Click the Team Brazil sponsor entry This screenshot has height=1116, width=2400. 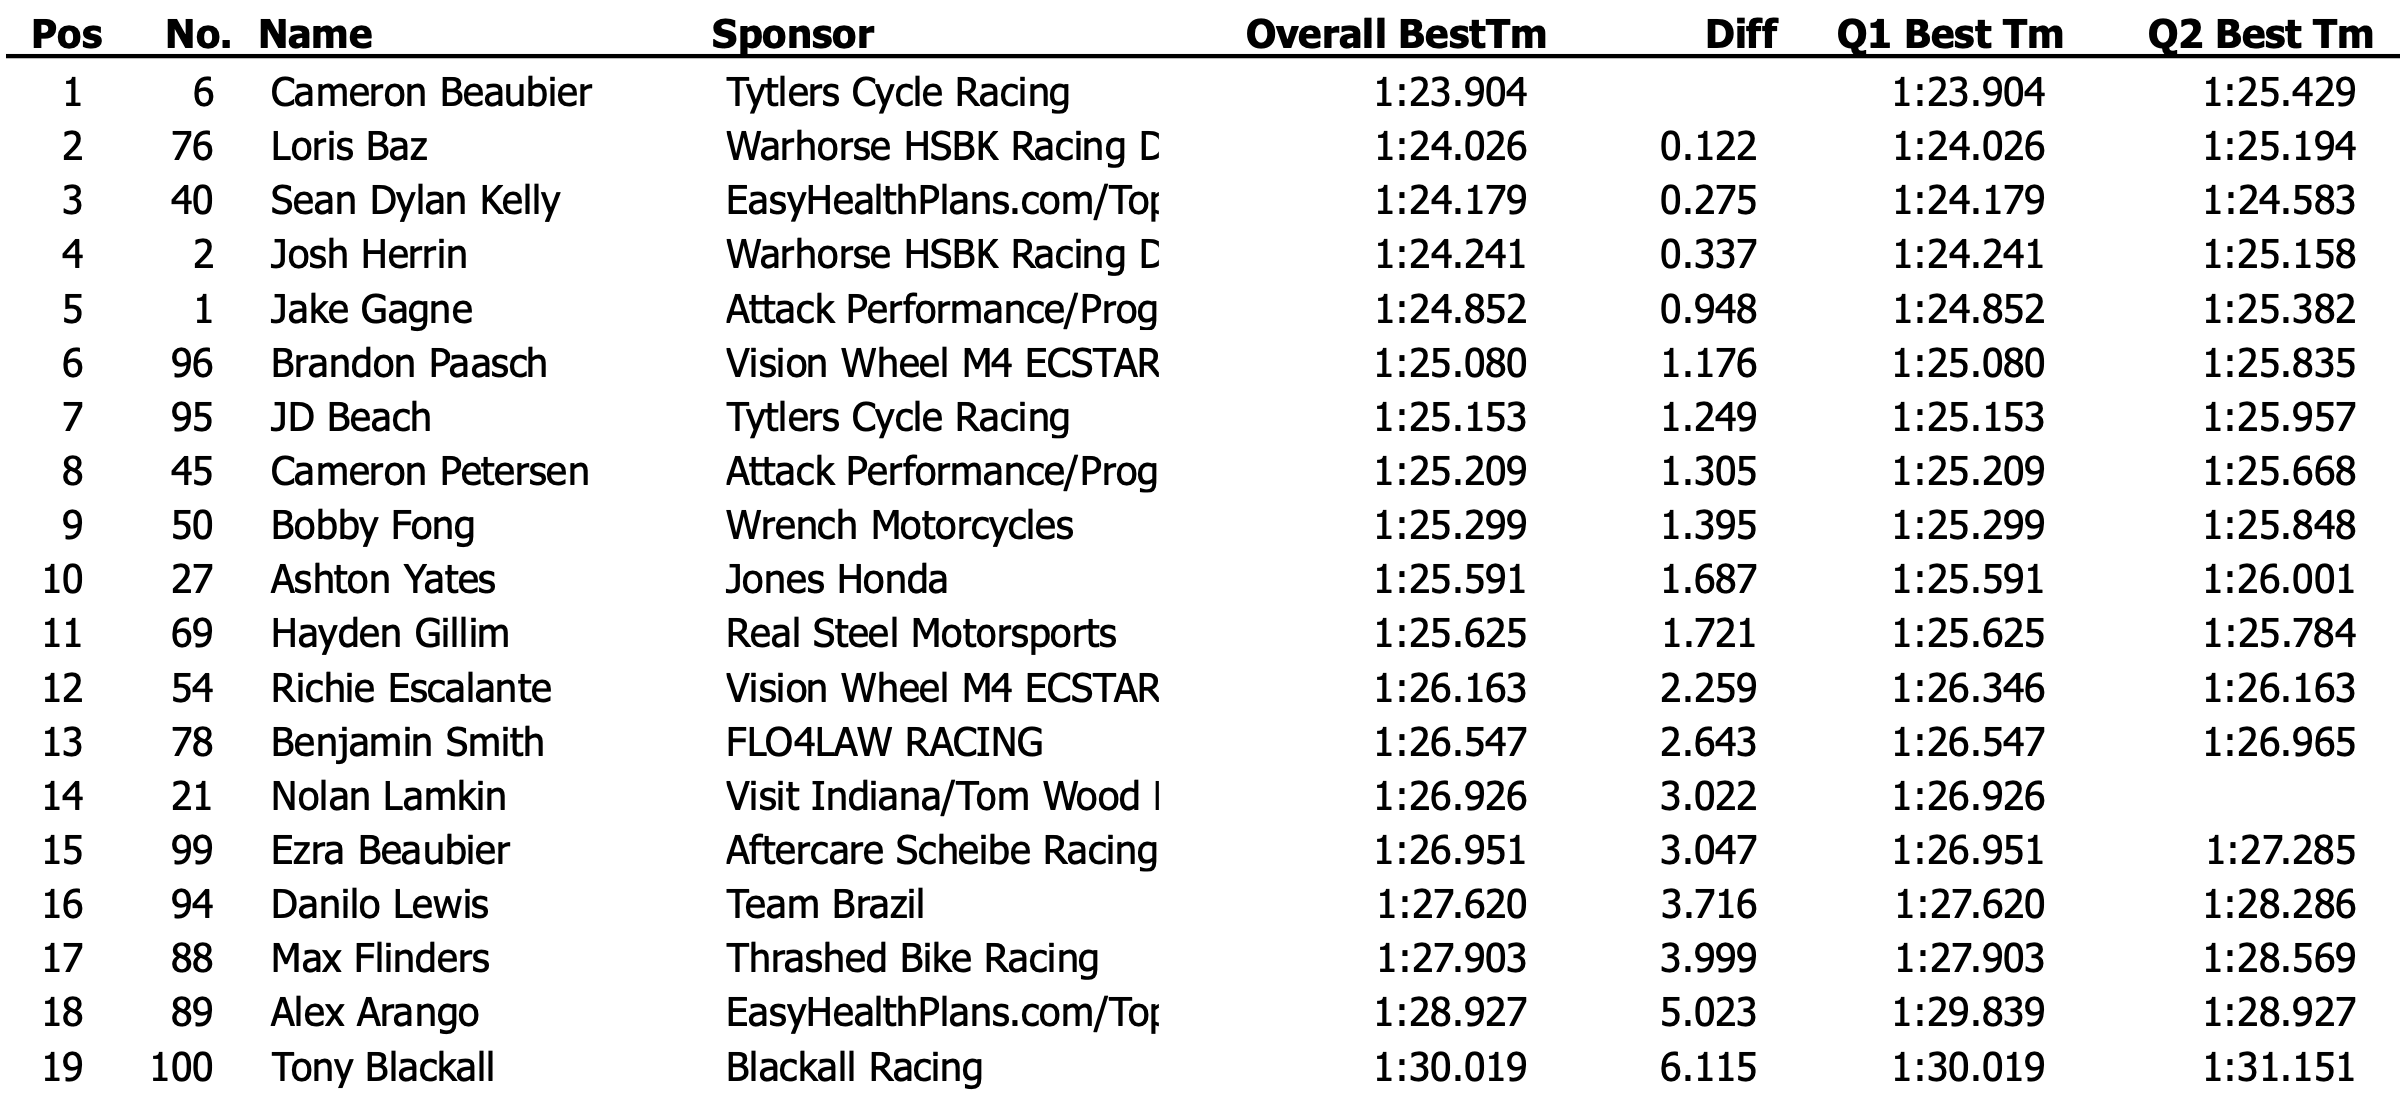[x=825, y=905]
